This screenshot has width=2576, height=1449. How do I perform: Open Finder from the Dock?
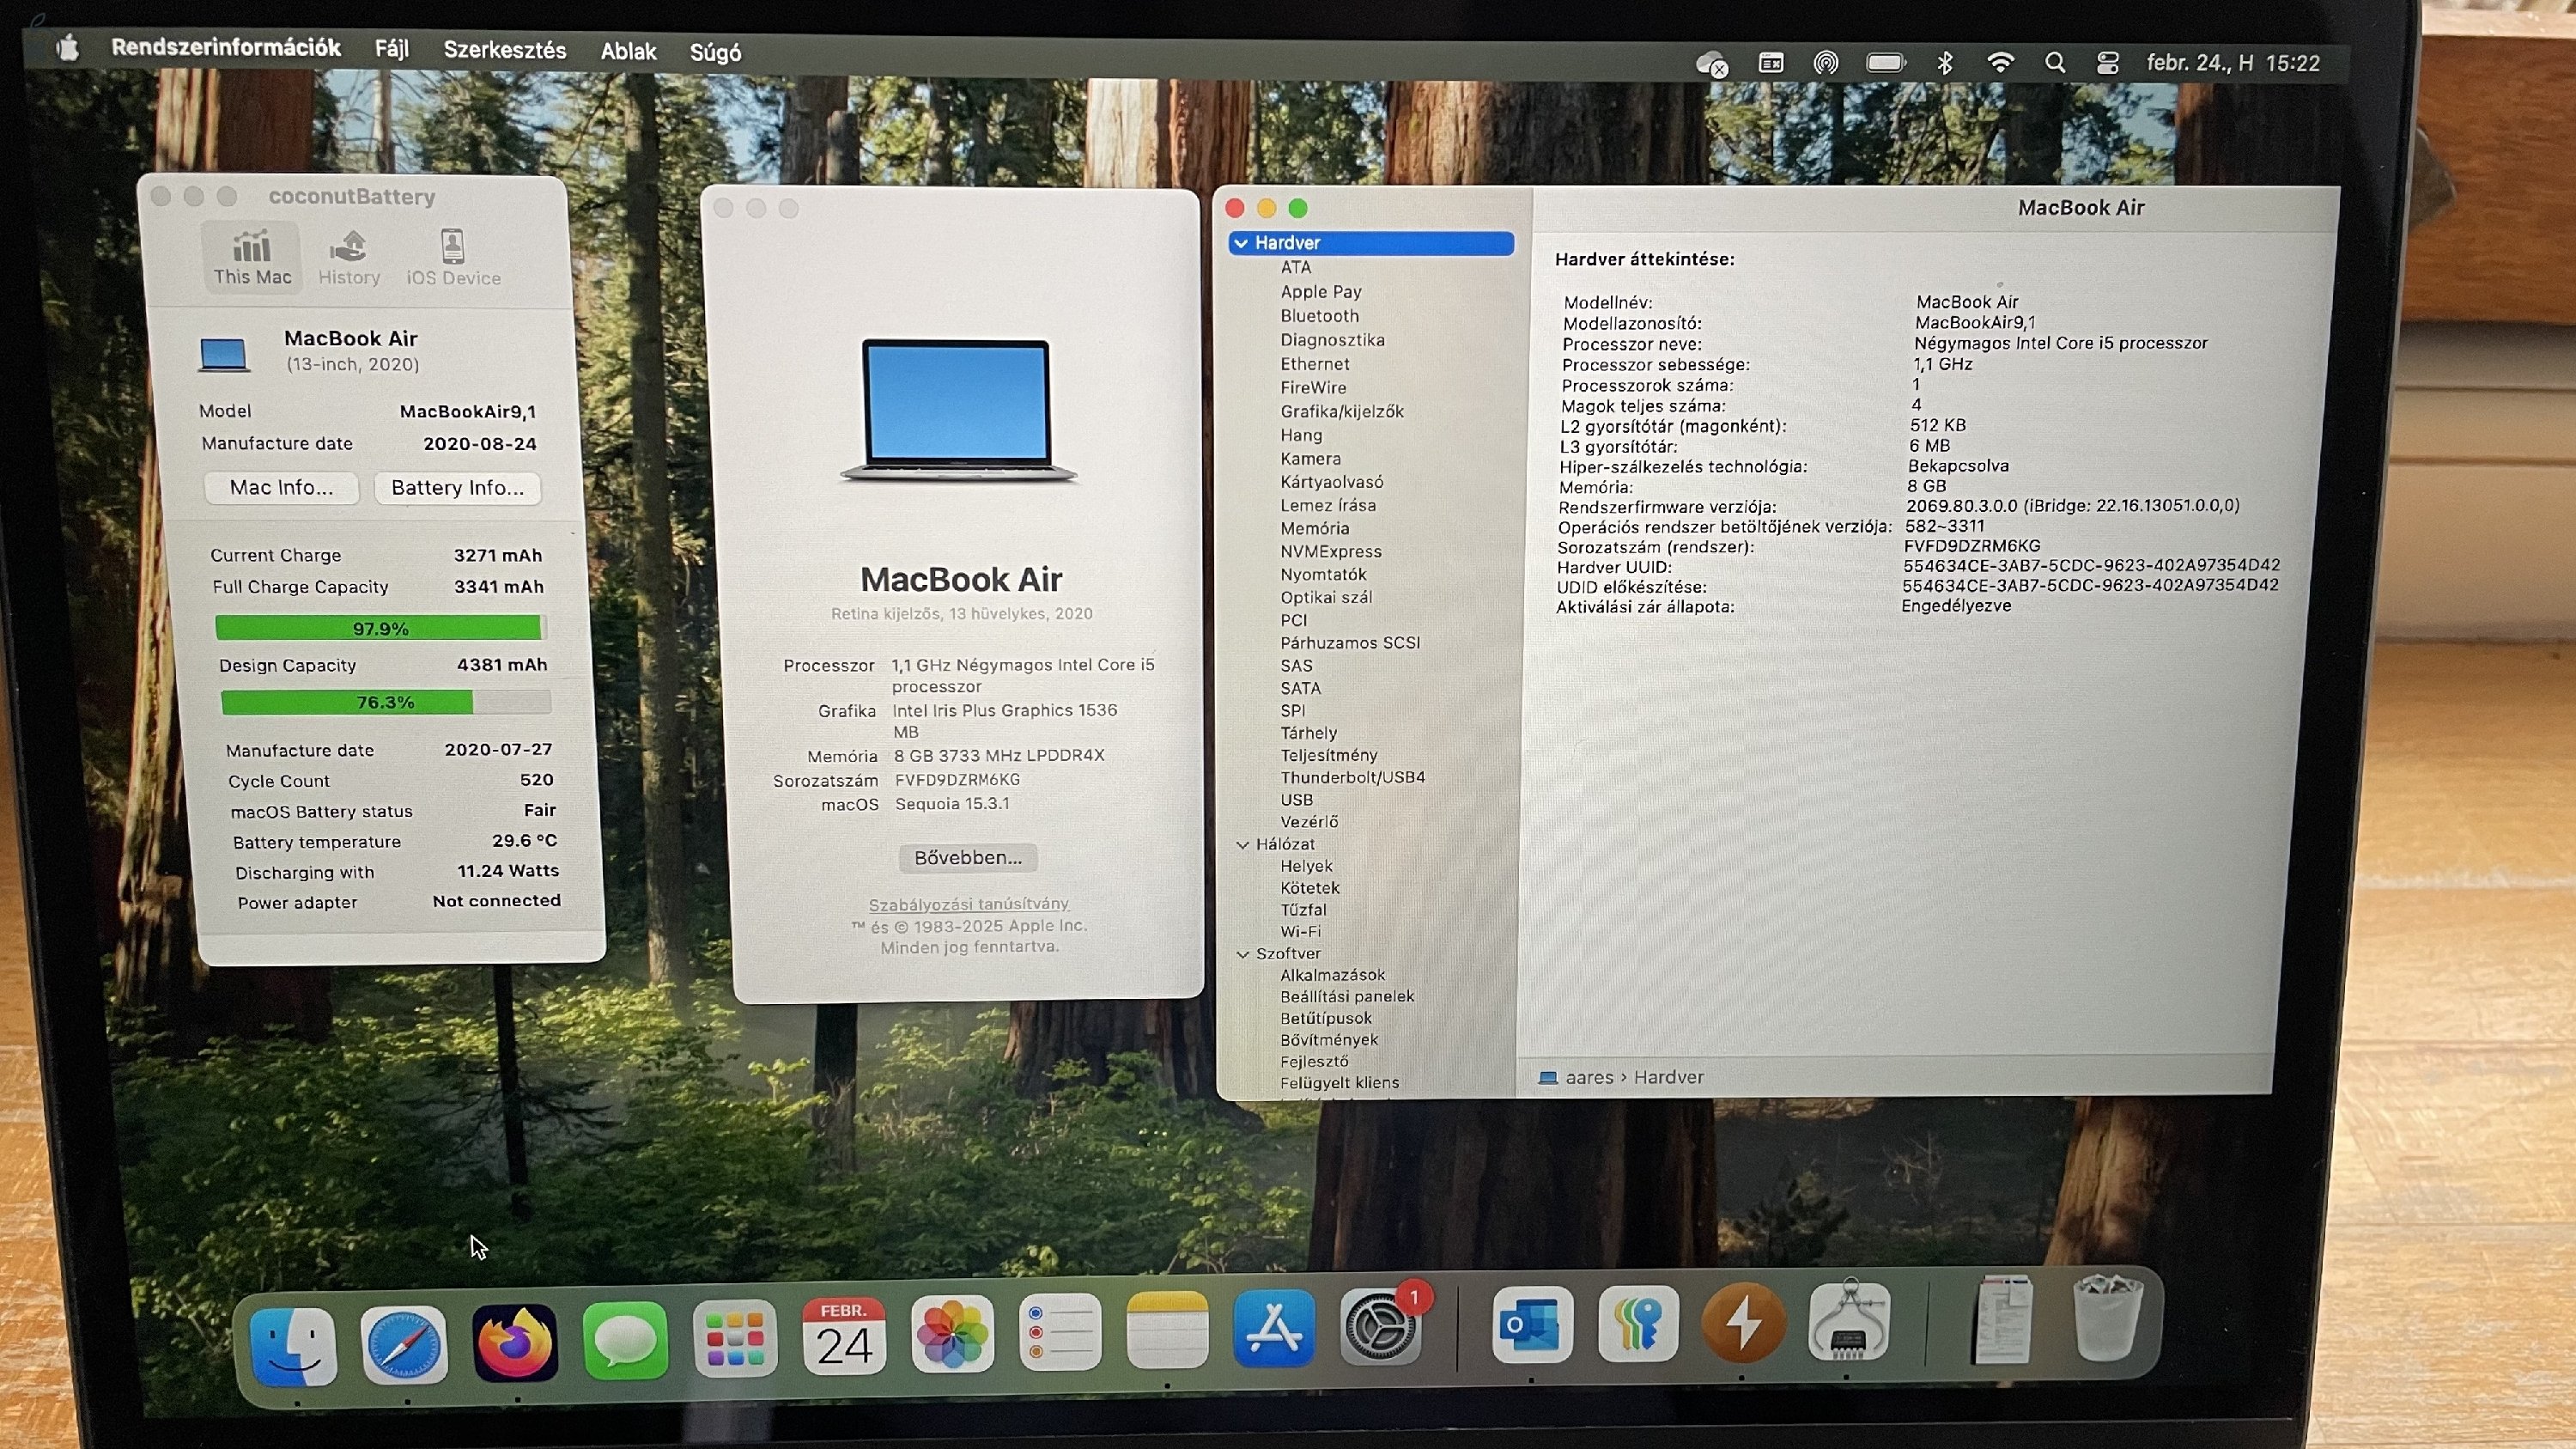[293, 1347]
